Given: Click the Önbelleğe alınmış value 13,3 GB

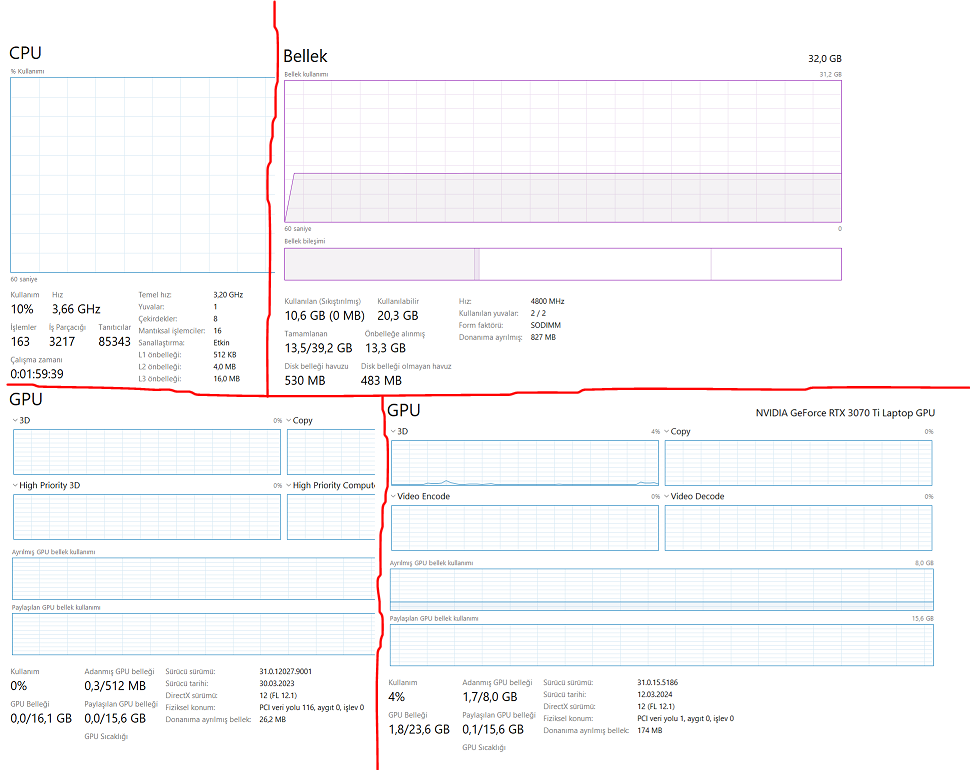Looking at the screenshot, I should 385,348.
